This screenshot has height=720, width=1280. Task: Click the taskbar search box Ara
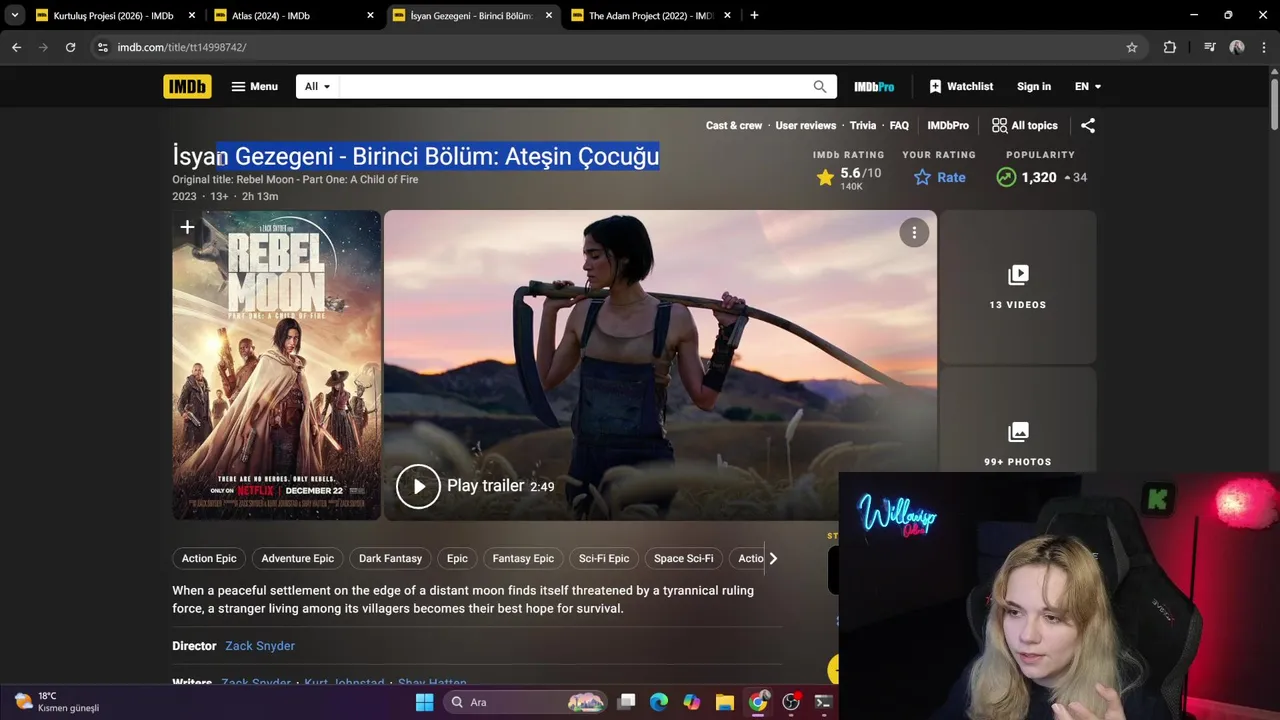click(x=526, y=702)
